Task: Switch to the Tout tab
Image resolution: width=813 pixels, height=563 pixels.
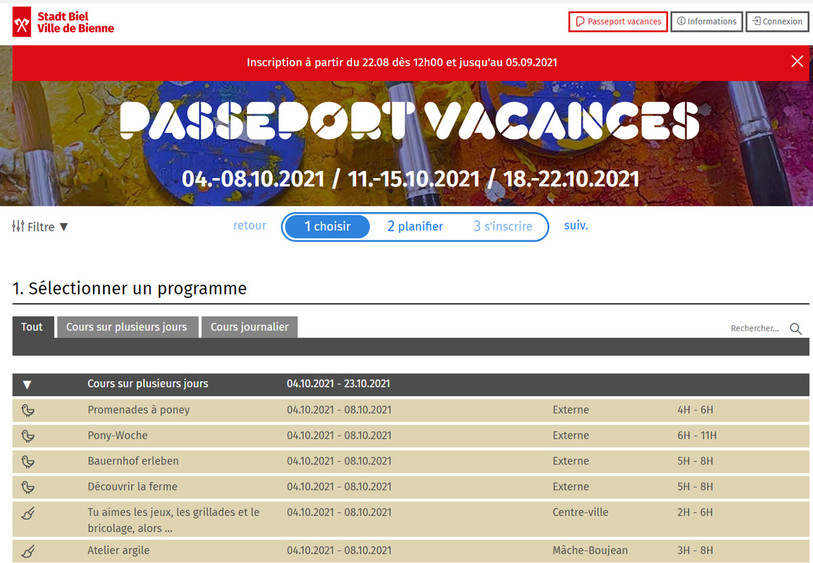Action: pos(32,327)
